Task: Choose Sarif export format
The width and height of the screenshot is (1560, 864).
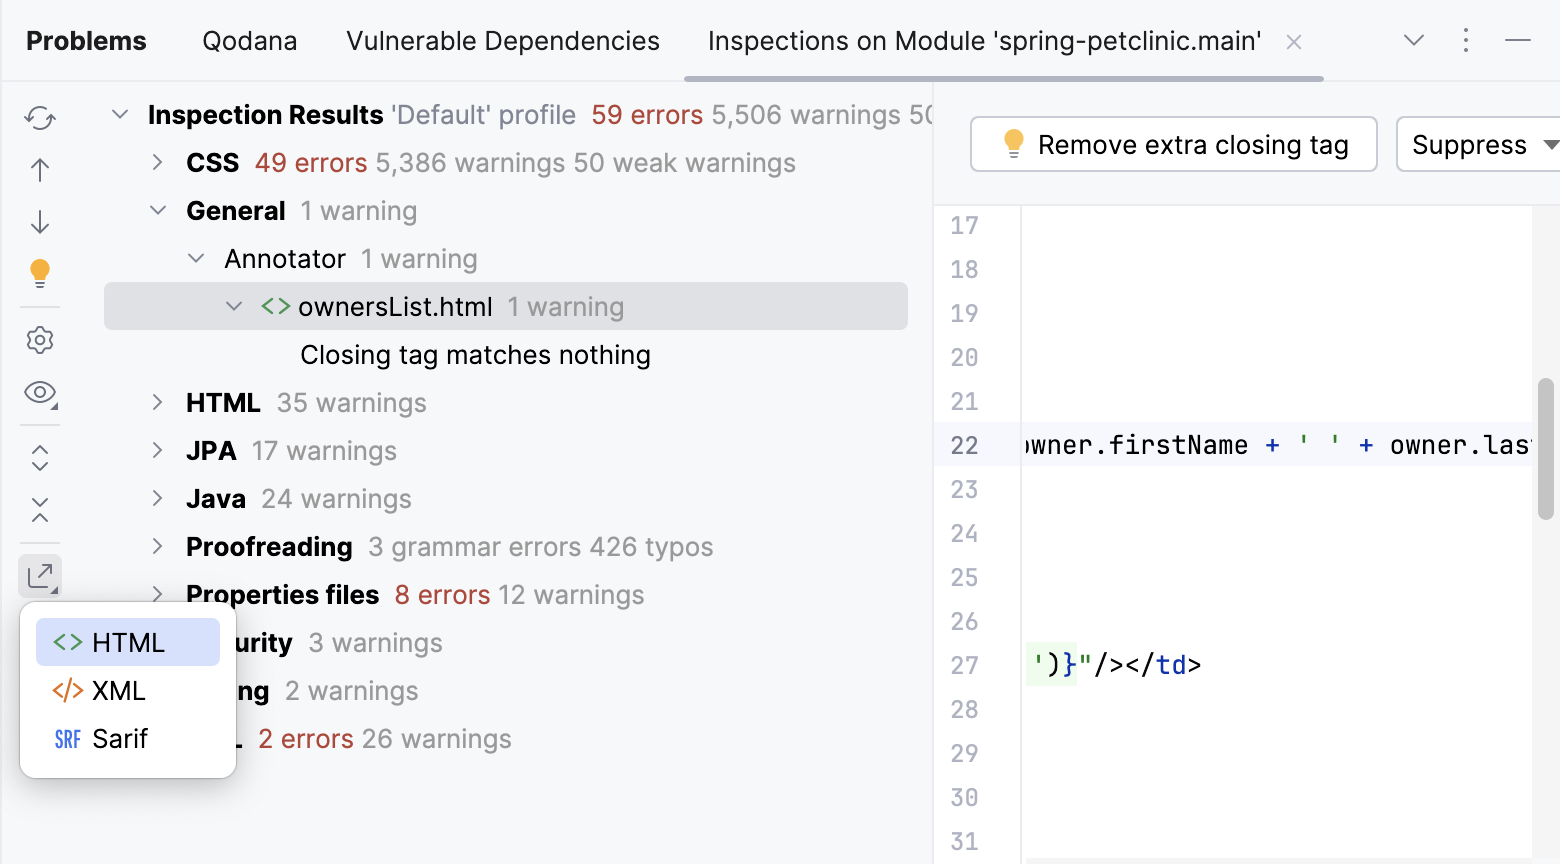Action: [x=119, y=738]
